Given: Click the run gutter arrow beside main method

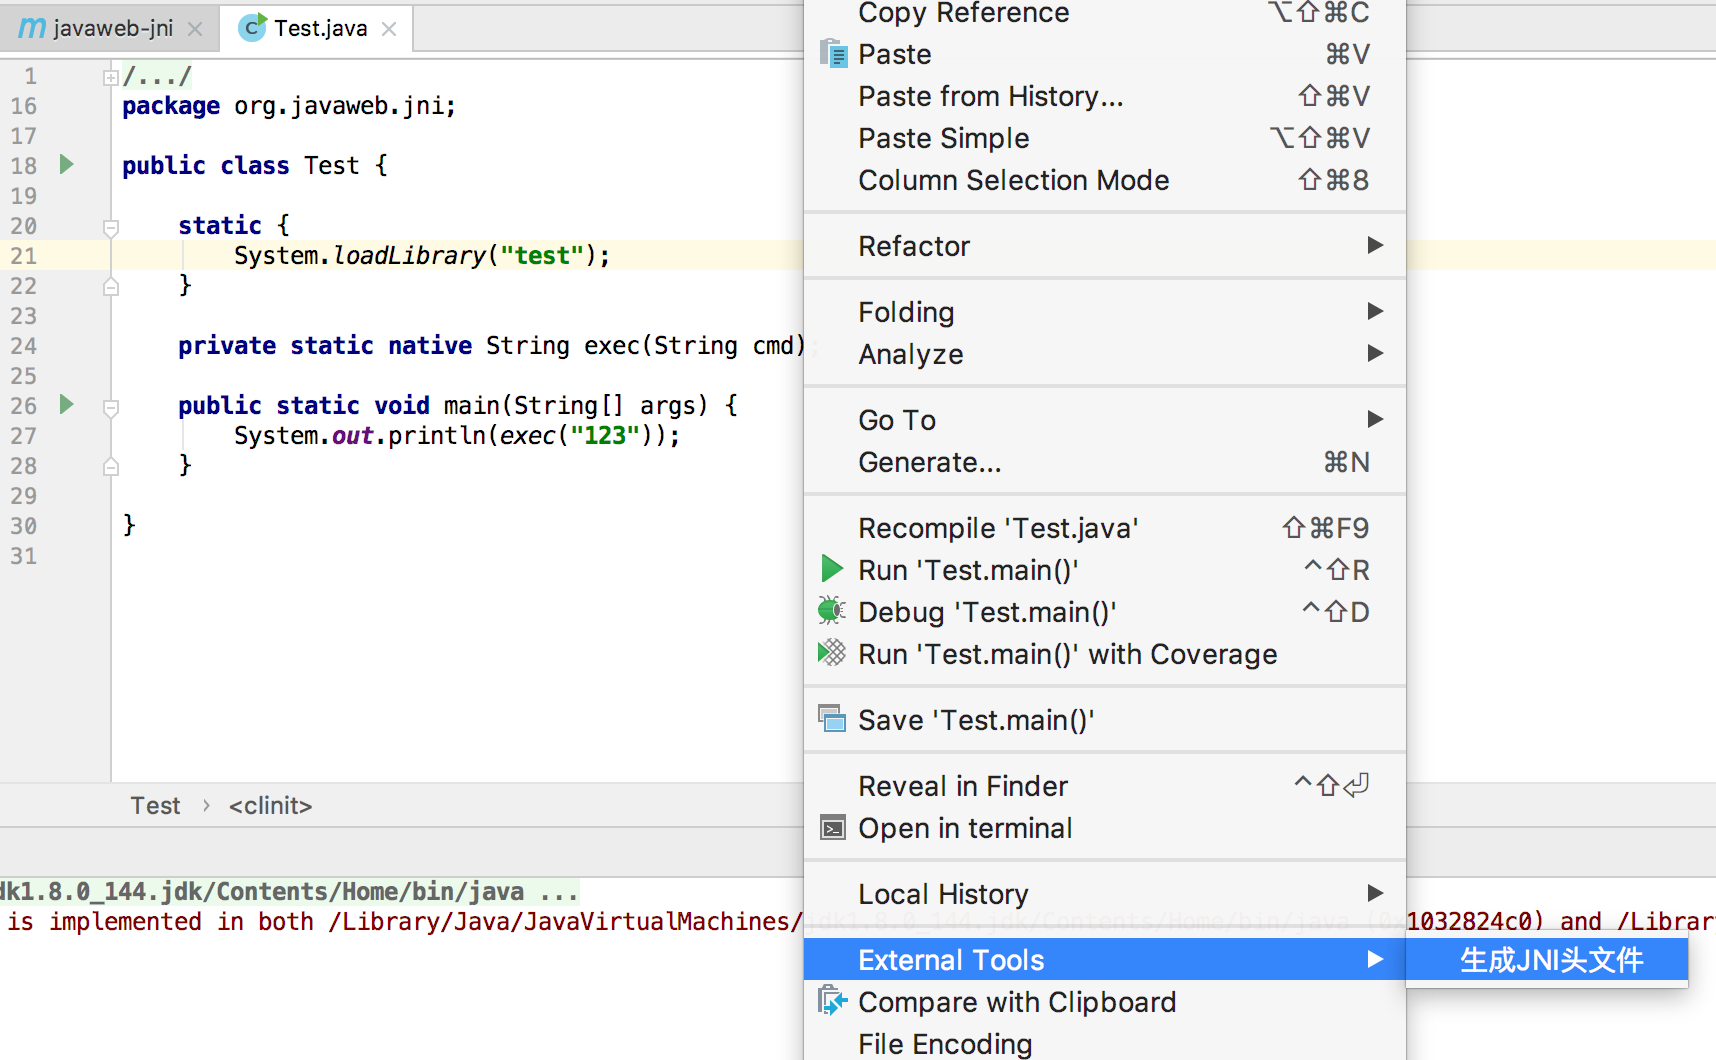Looking at the screenshot, I should pos(67,404).
